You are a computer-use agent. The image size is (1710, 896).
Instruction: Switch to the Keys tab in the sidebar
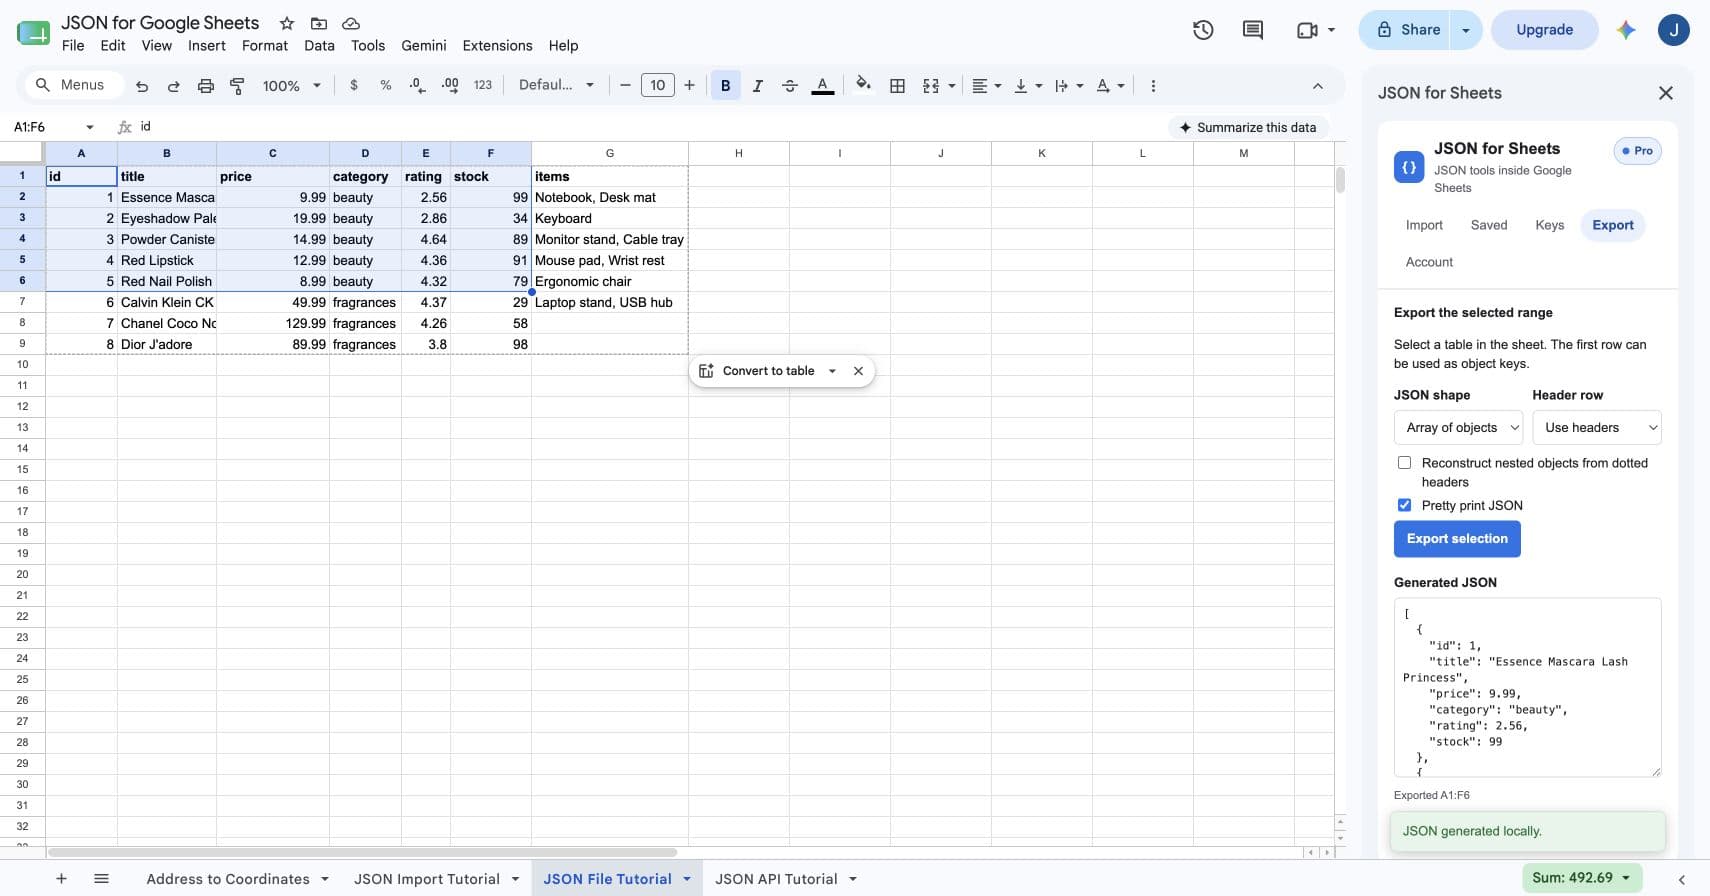(x=1549, y=225)
